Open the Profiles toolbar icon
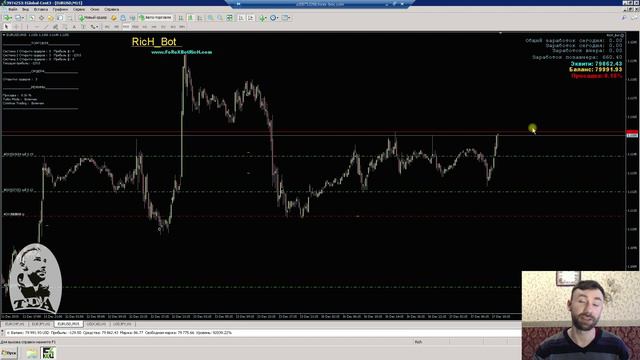Screen dimensions: 640x360 point(19,18)
